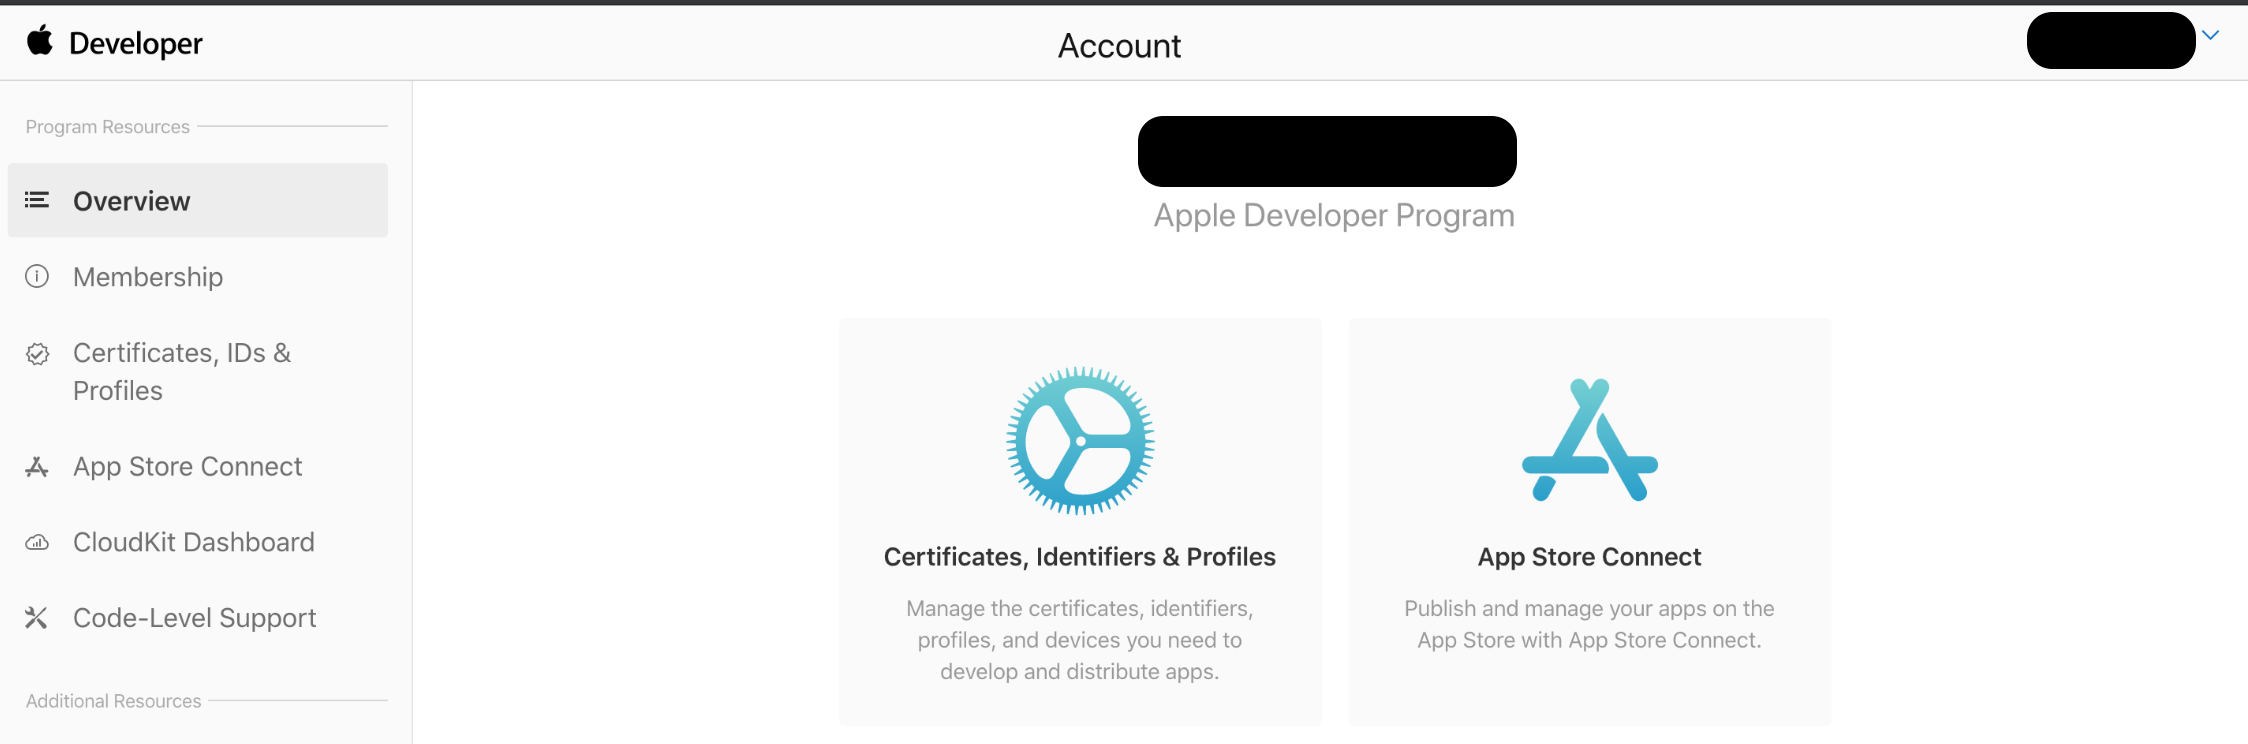2248x744 pixels.
Task: Click the Membership info icon
Action: 37,276
